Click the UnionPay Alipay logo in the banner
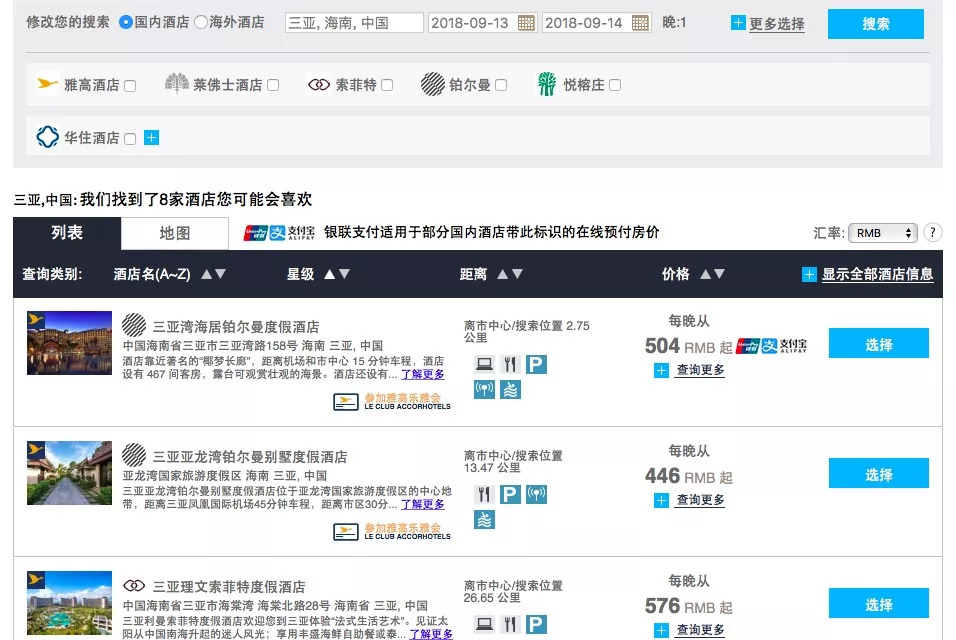The height and width of the screenshot is (640, 956). [279, 233]
